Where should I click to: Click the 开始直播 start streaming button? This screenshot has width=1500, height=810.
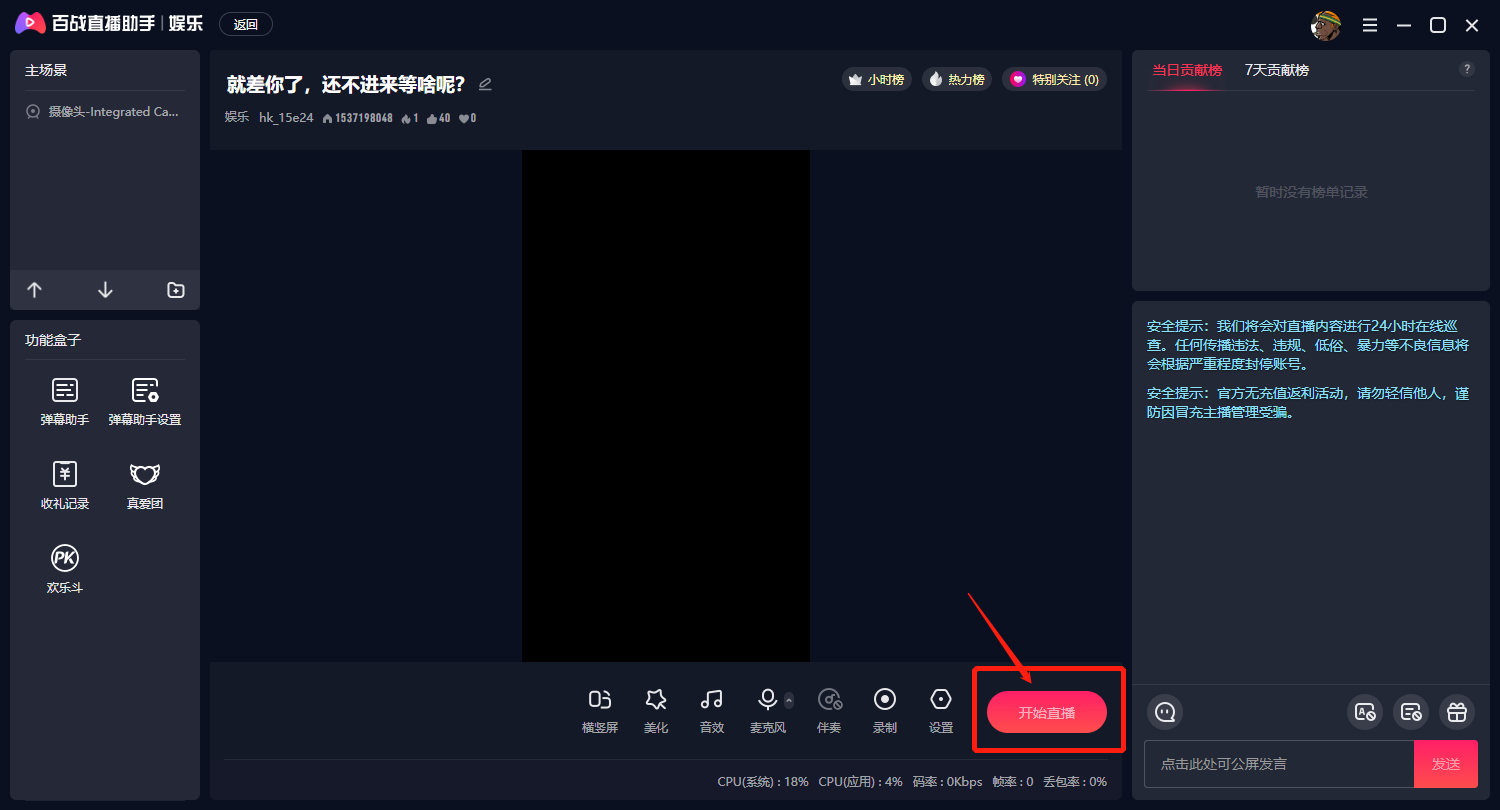point(1047,712)
